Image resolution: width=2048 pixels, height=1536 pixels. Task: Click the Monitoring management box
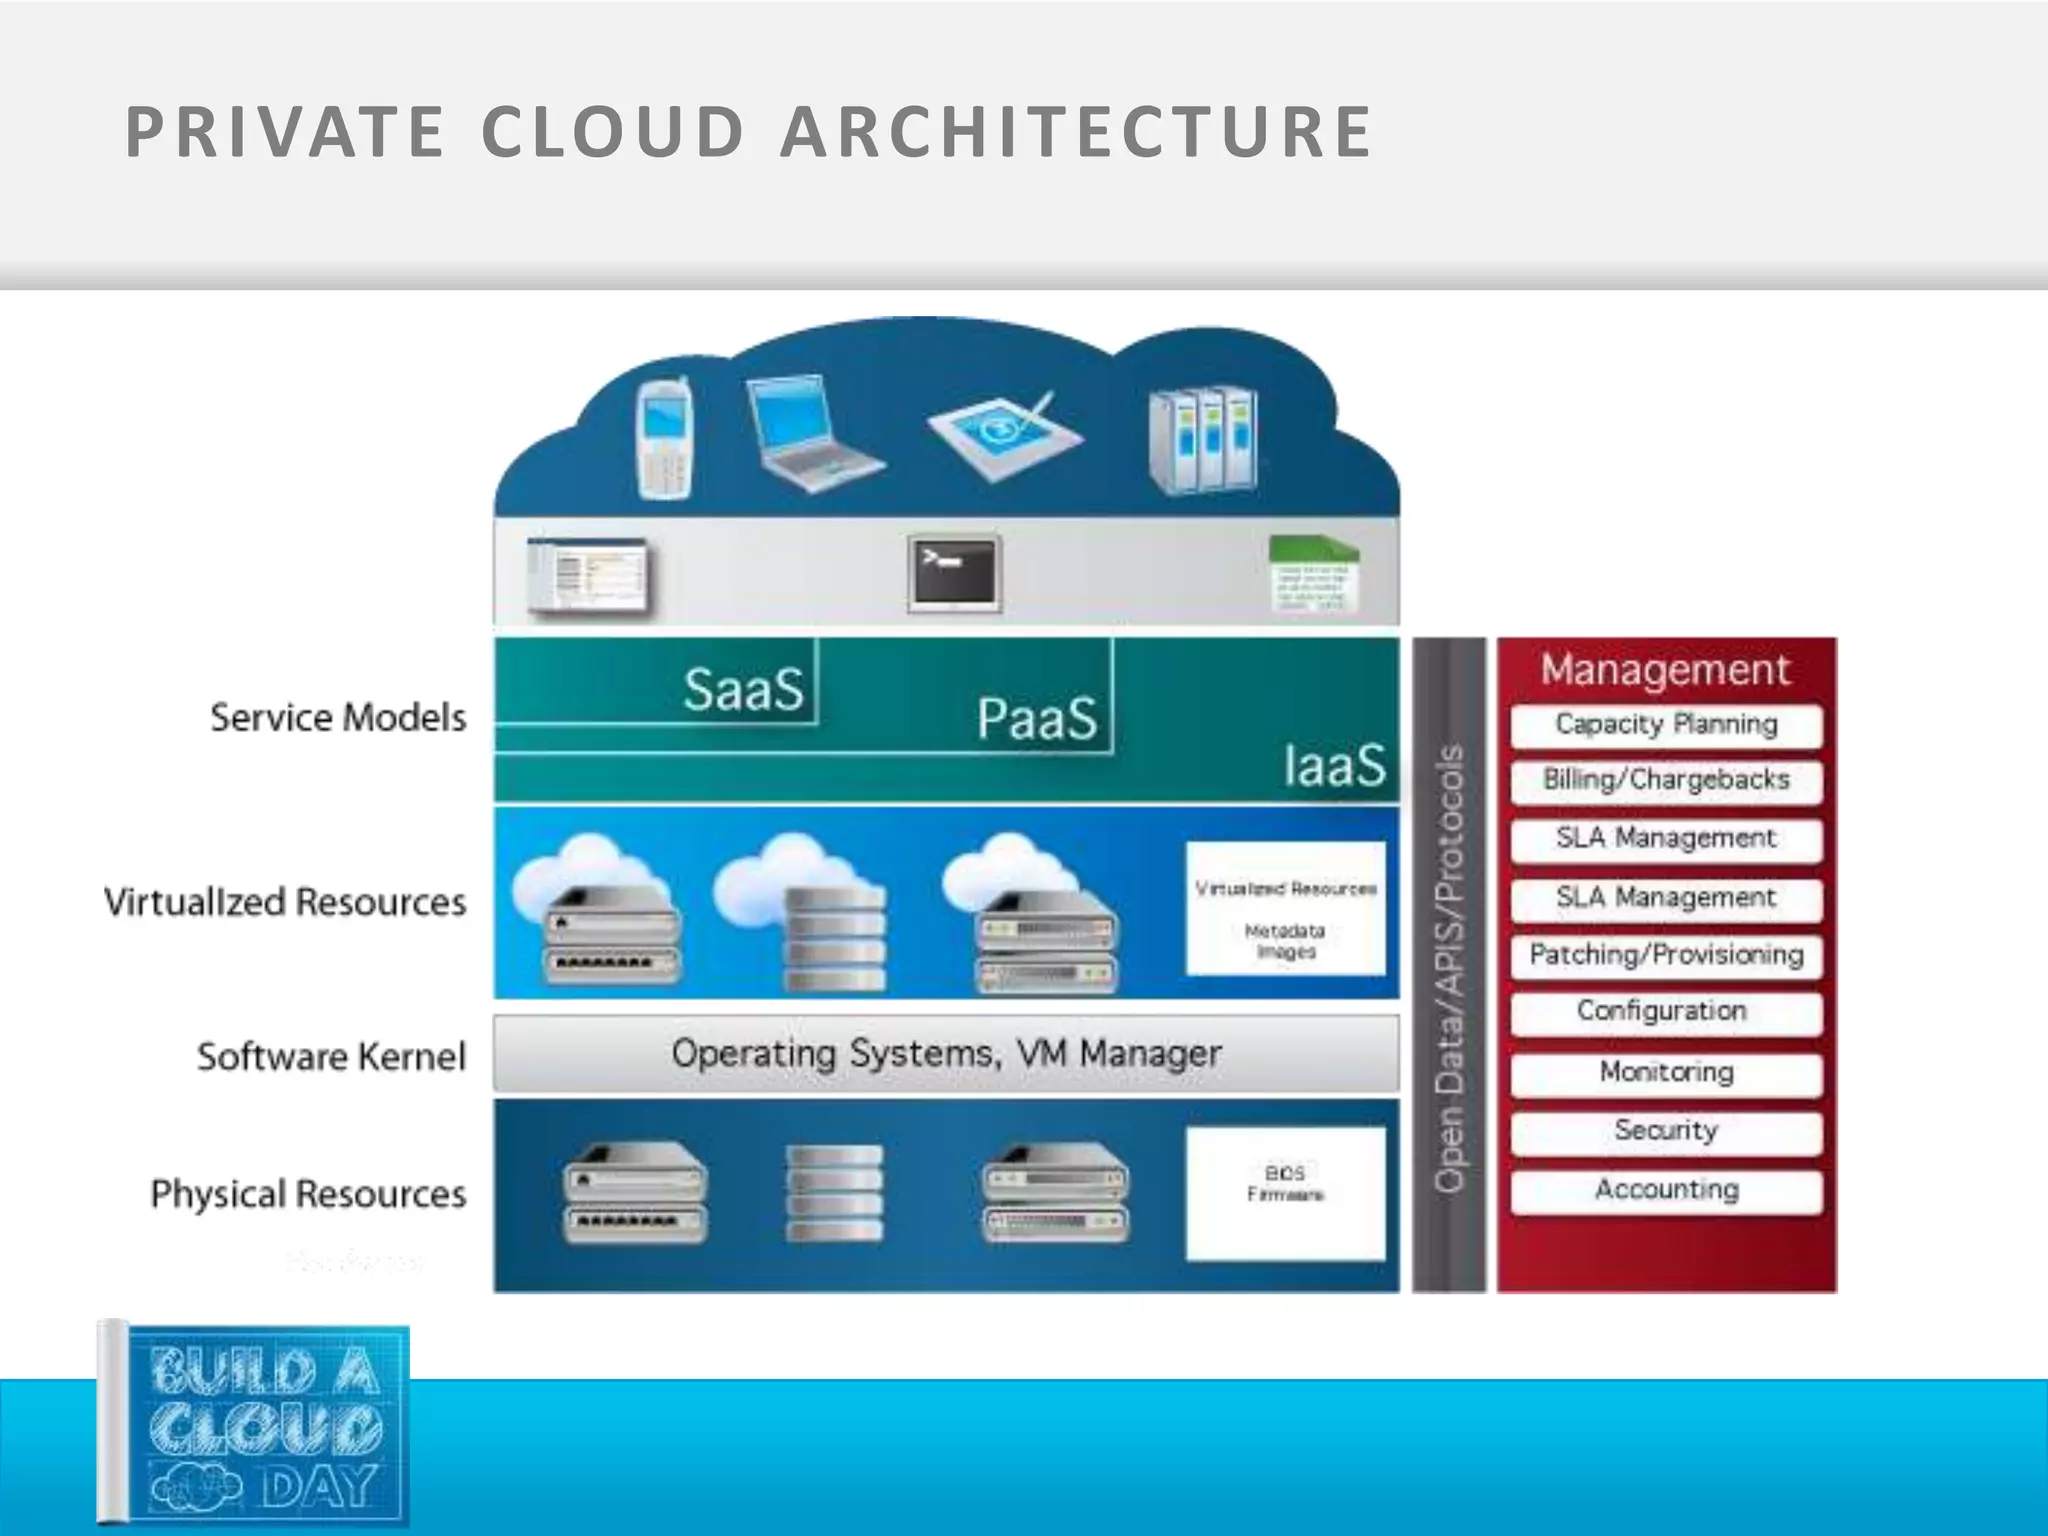[x=1666, y=1073]
